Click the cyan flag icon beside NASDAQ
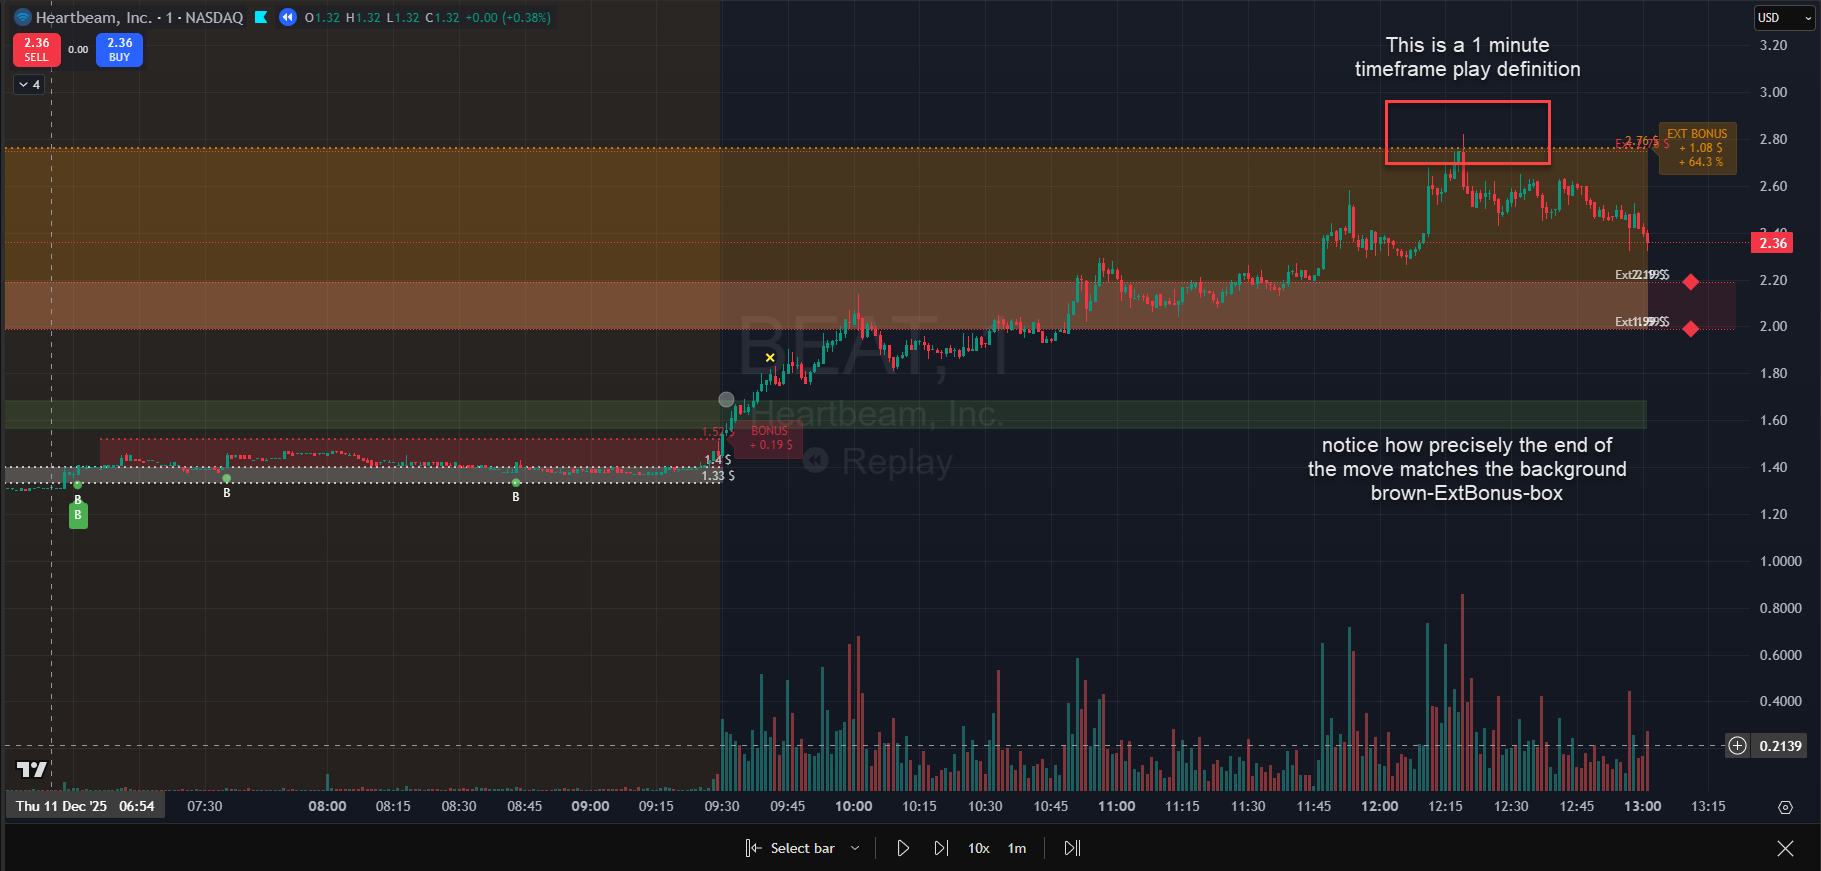The height and width of the screenshot is (871, 1821). [x=261, y=17]
